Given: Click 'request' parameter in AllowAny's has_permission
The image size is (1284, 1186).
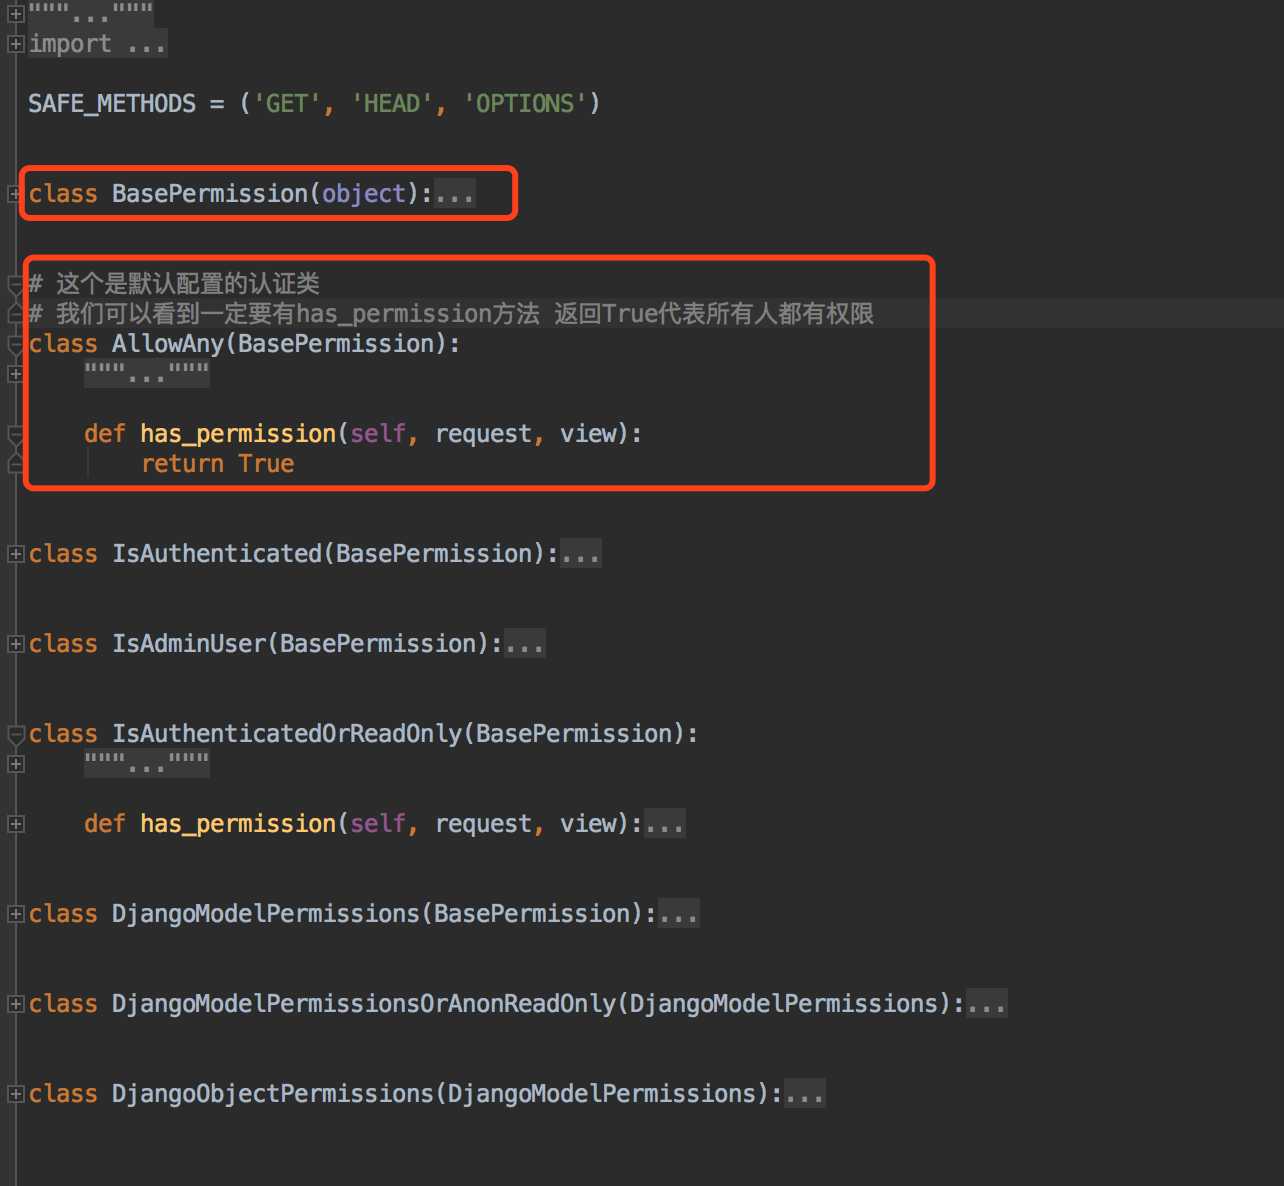Looking at the screenshot, I should click(x=483, y=434).
